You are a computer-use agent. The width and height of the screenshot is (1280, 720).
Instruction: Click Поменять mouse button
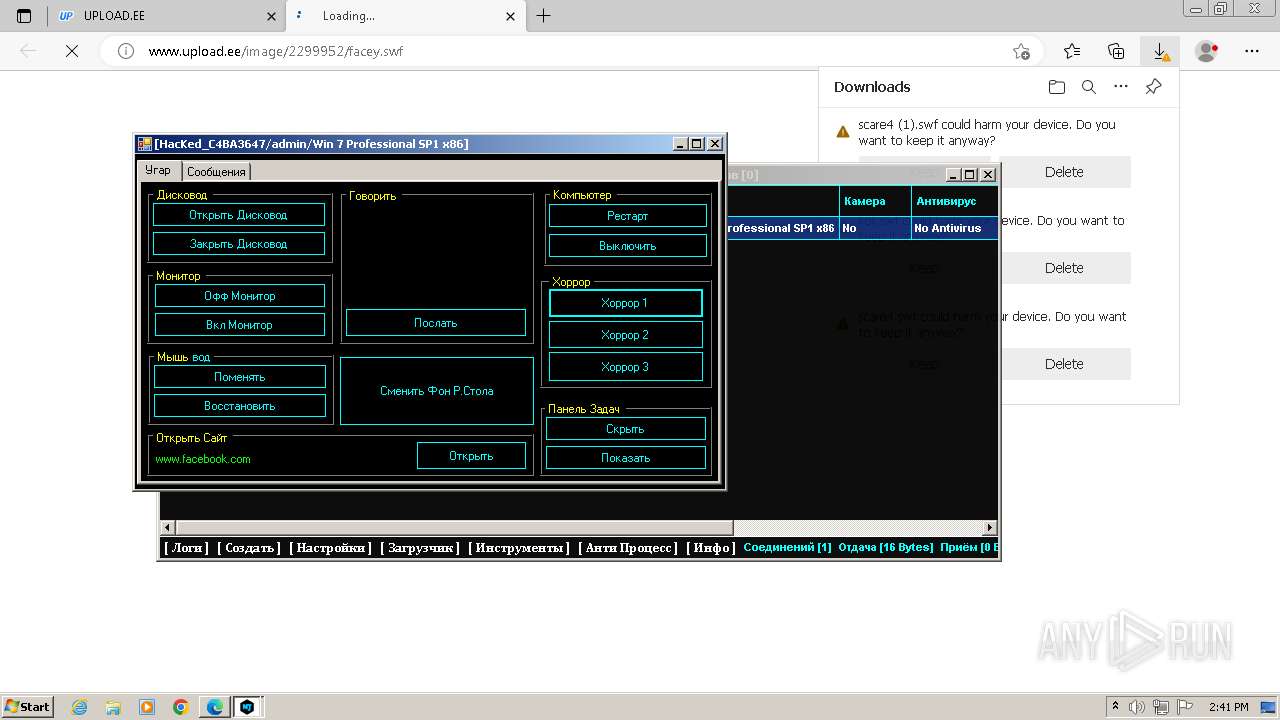pos(240,377)
